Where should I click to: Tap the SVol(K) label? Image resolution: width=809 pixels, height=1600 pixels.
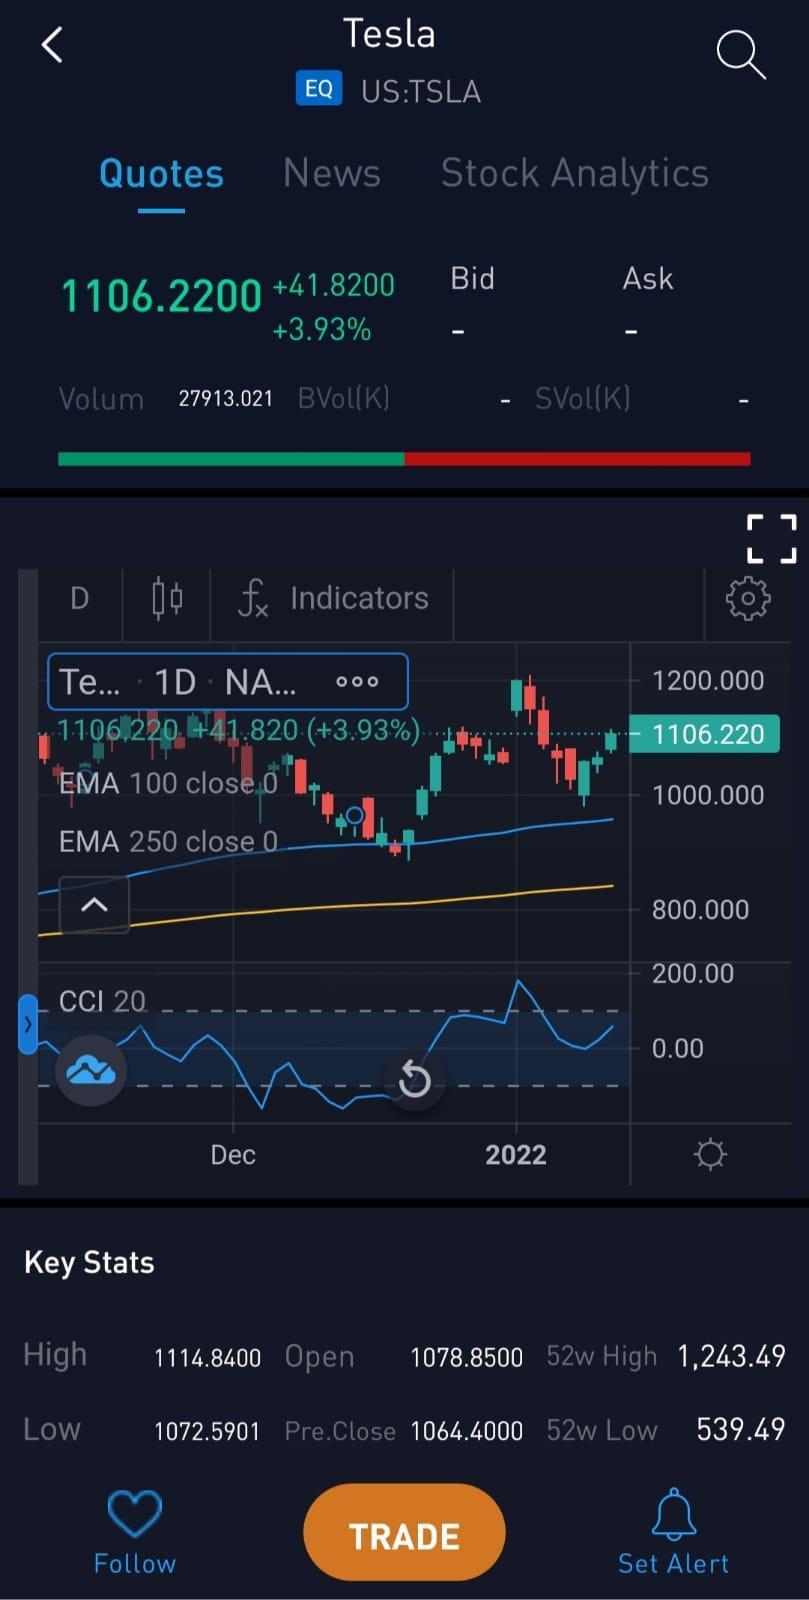pos(583,399)
